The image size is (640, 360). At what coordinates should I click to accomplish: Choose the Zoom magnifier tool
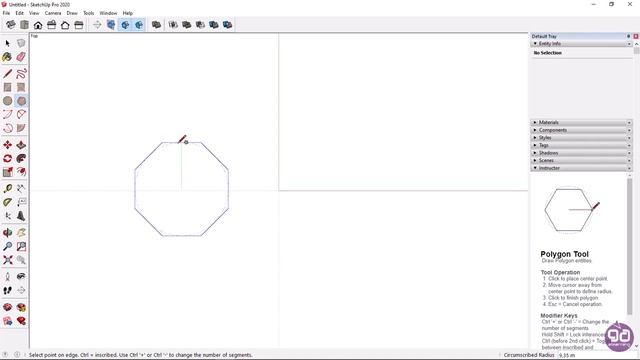[7, 247]
